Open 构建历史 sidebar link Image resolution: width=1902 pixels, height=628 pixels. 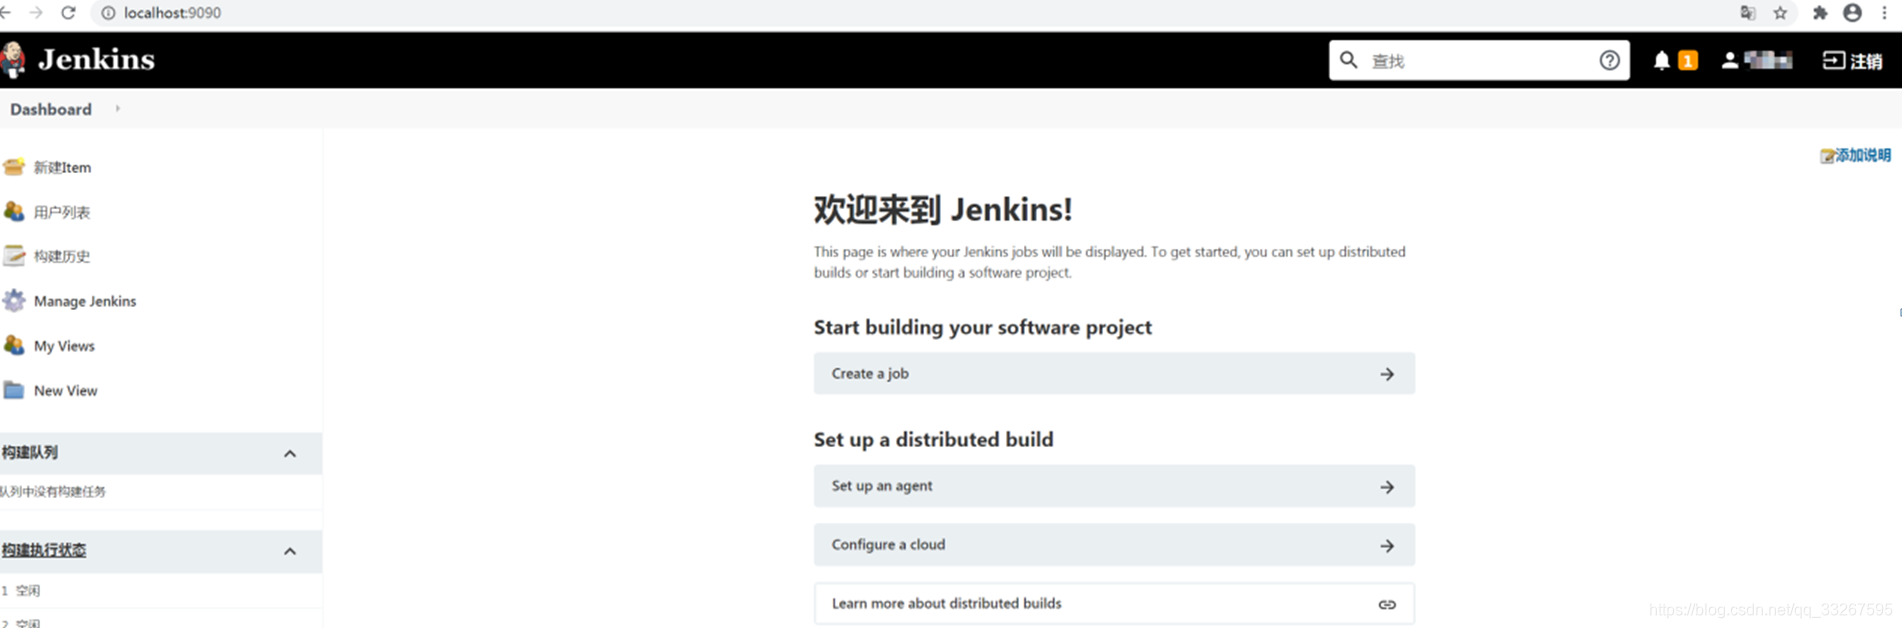[x=62, y=256]
